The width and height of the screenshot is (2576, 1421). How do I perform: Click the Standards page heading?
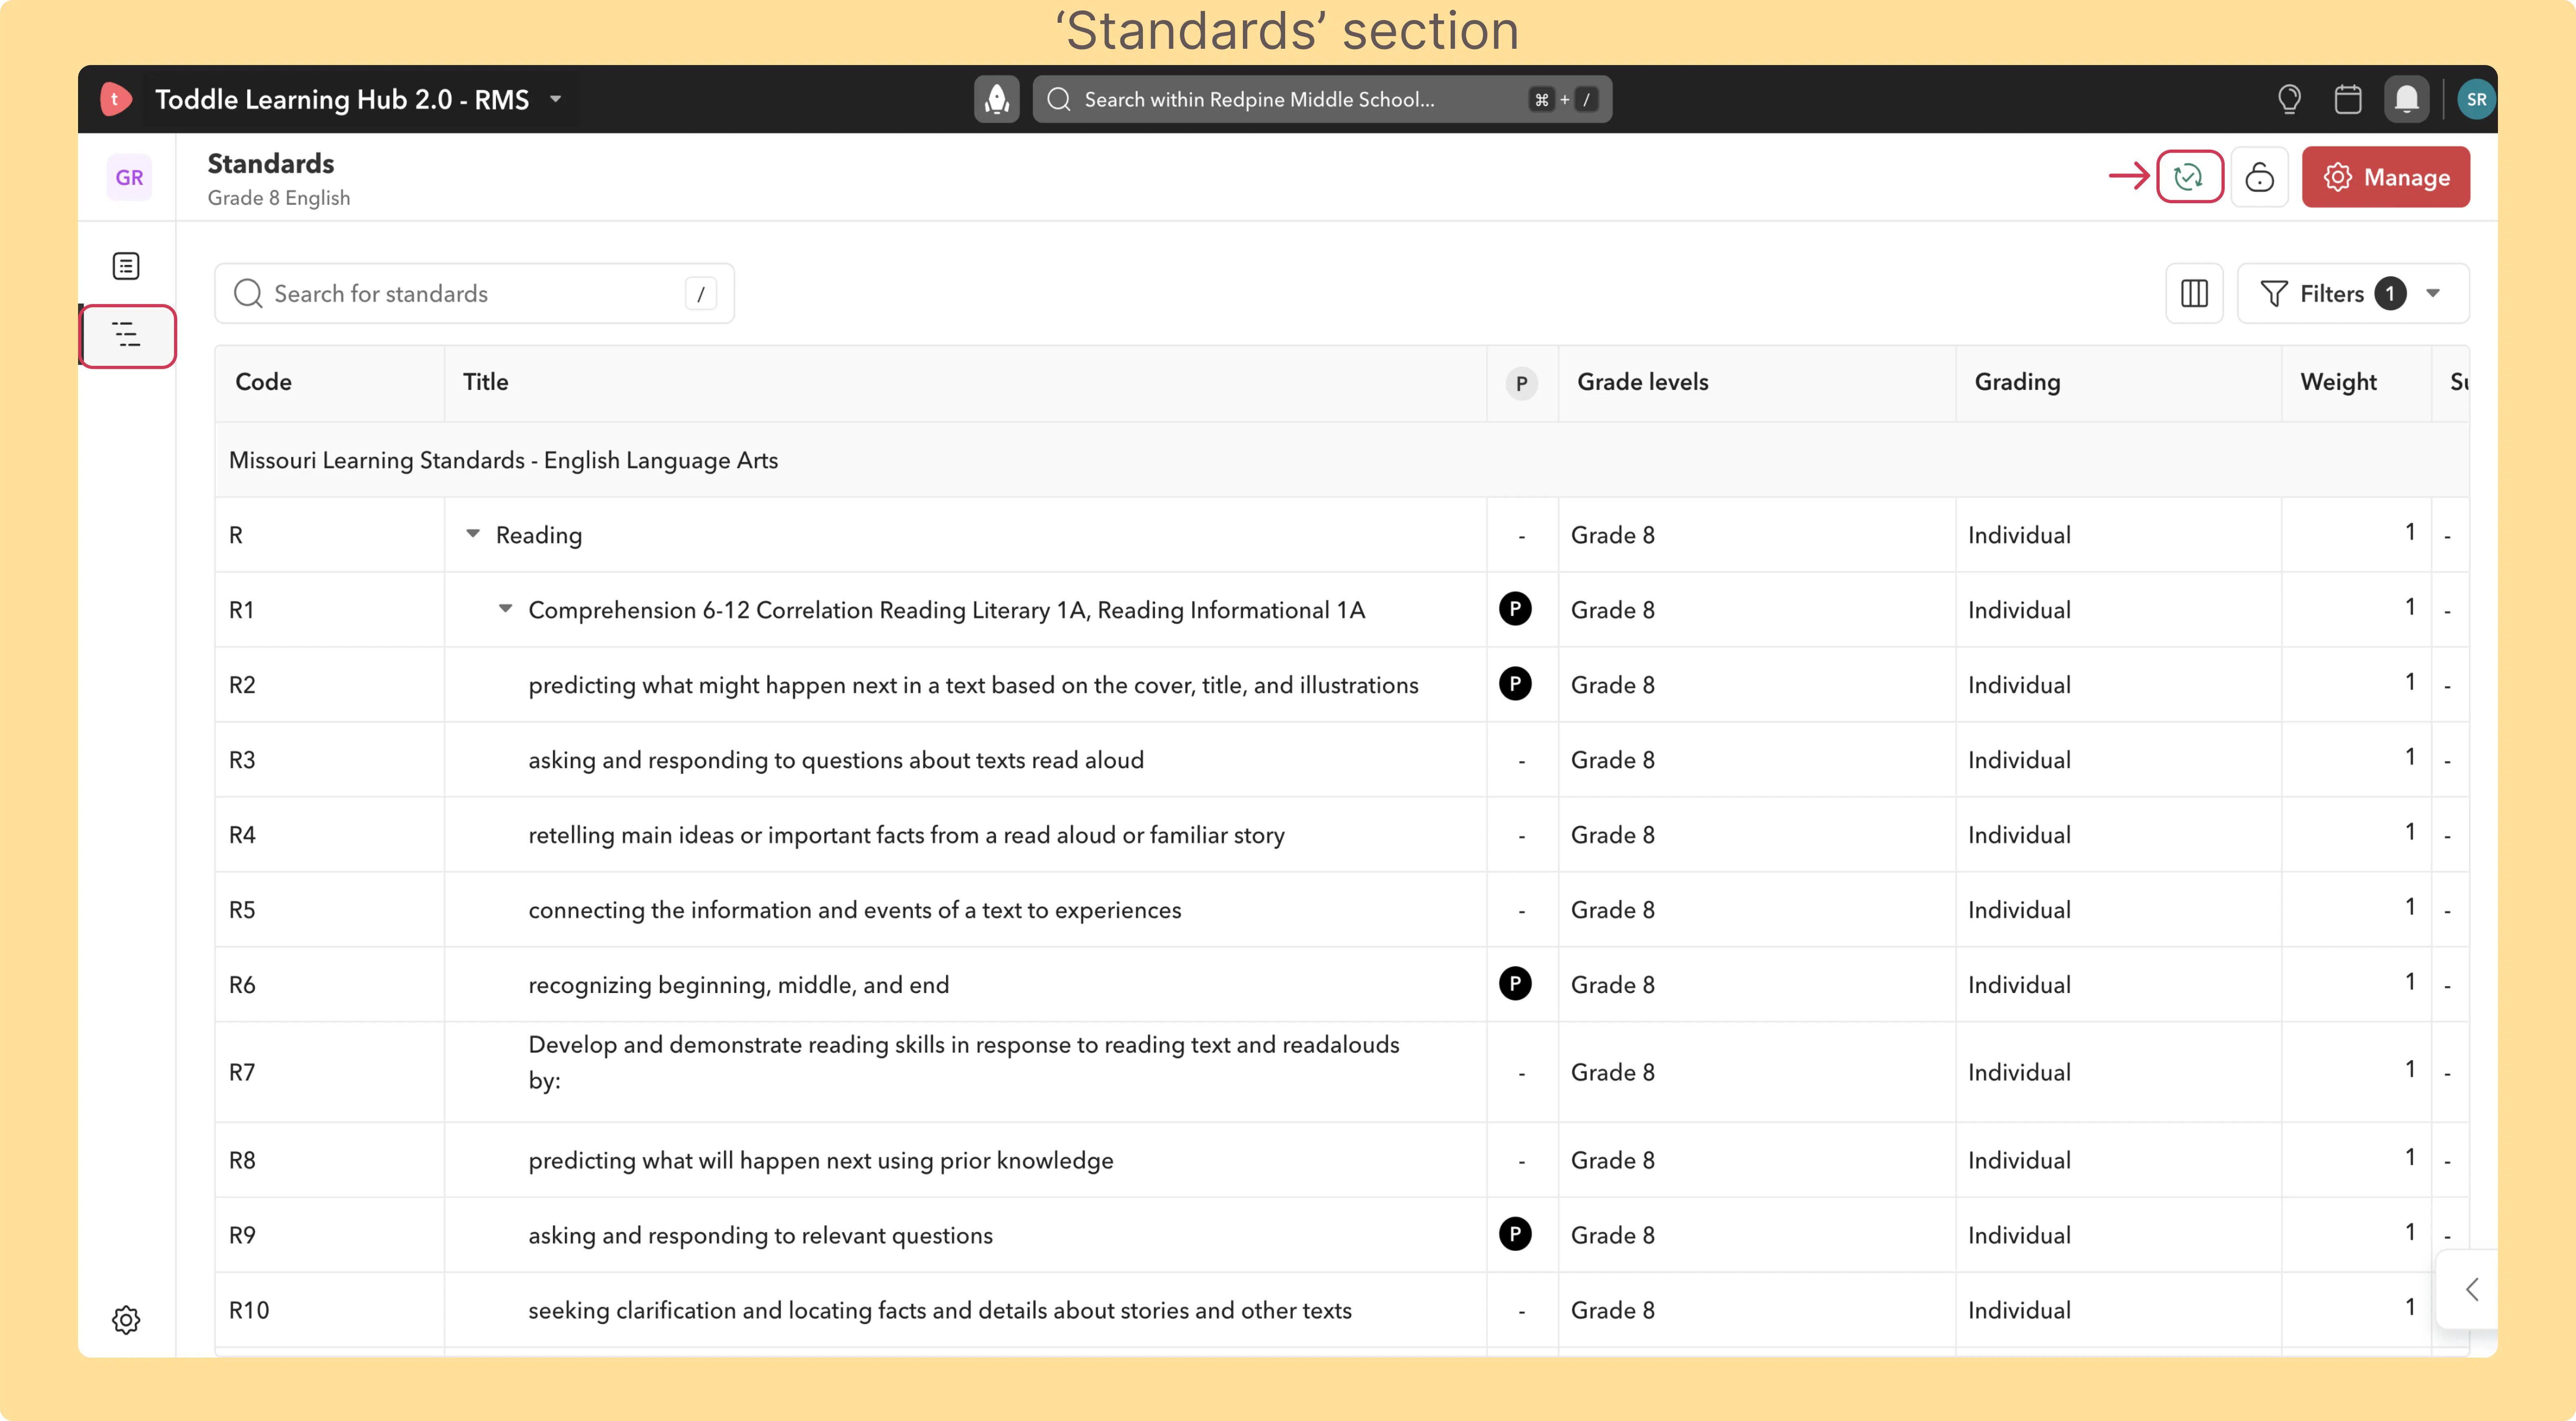(271, 163)
